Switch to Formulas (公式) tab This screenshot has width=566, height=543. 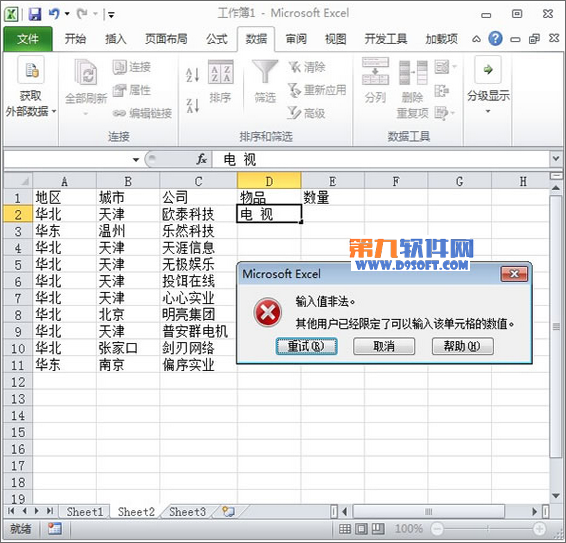[x=217, y=39]
